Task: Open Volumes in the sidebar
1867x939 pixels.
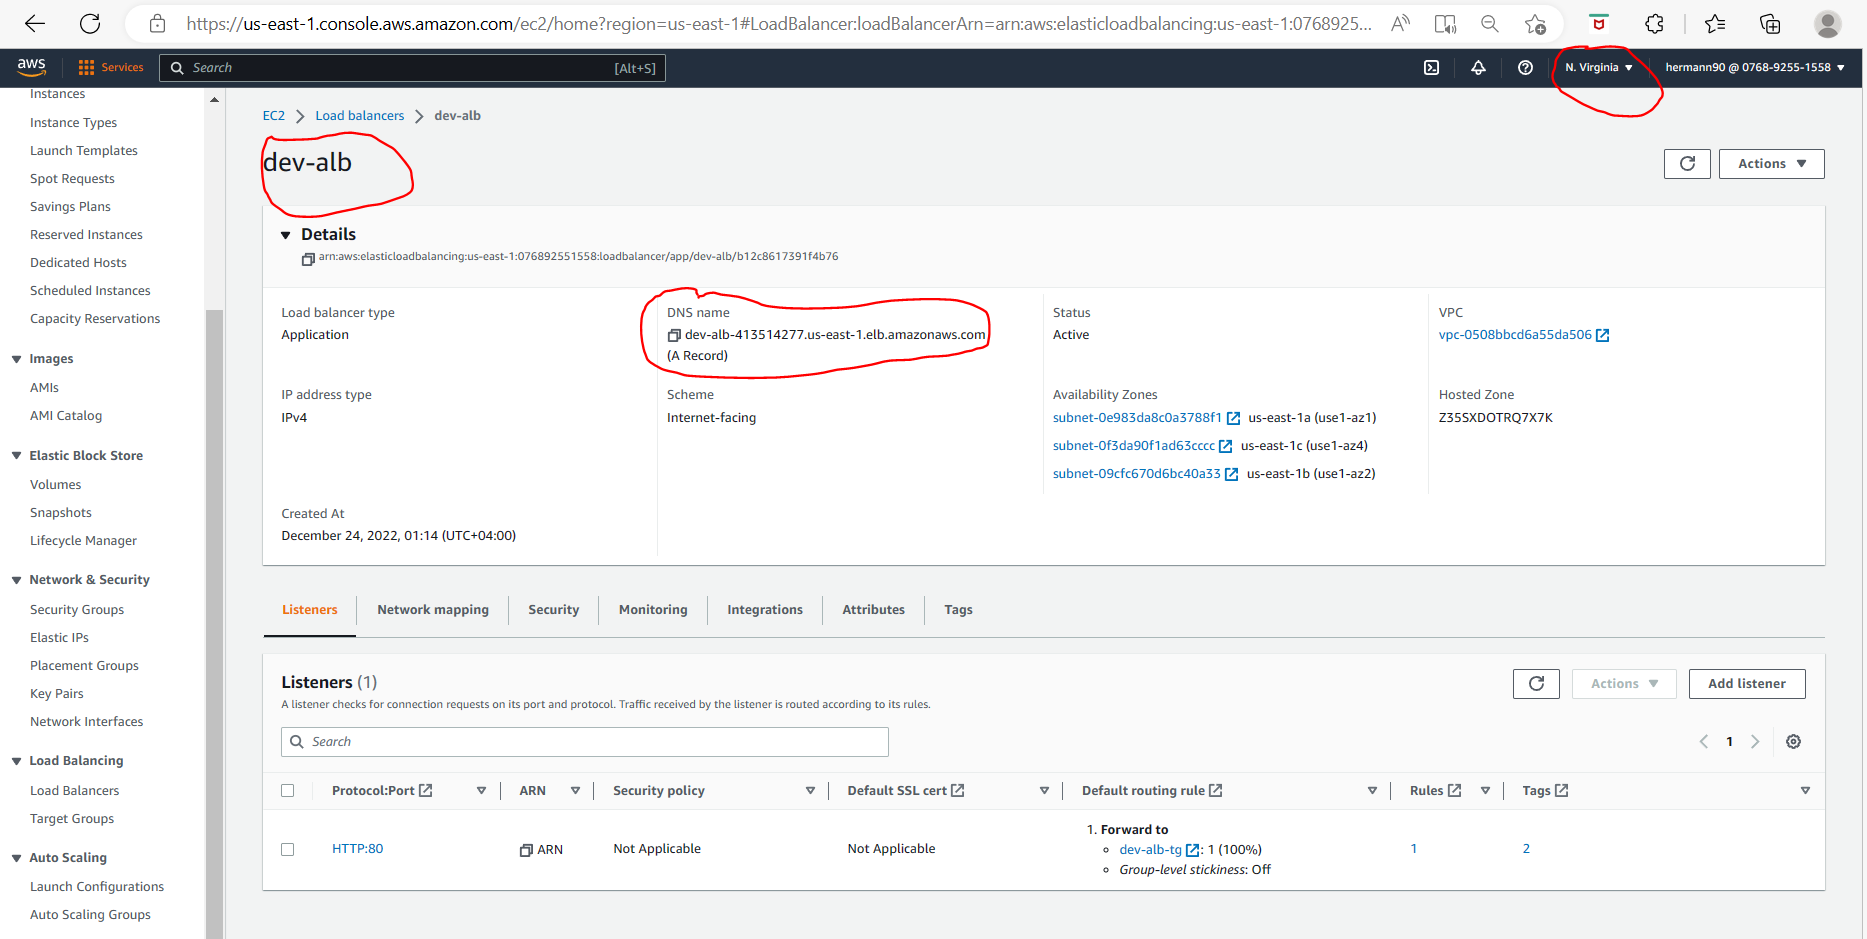Action: pos(56,485)
